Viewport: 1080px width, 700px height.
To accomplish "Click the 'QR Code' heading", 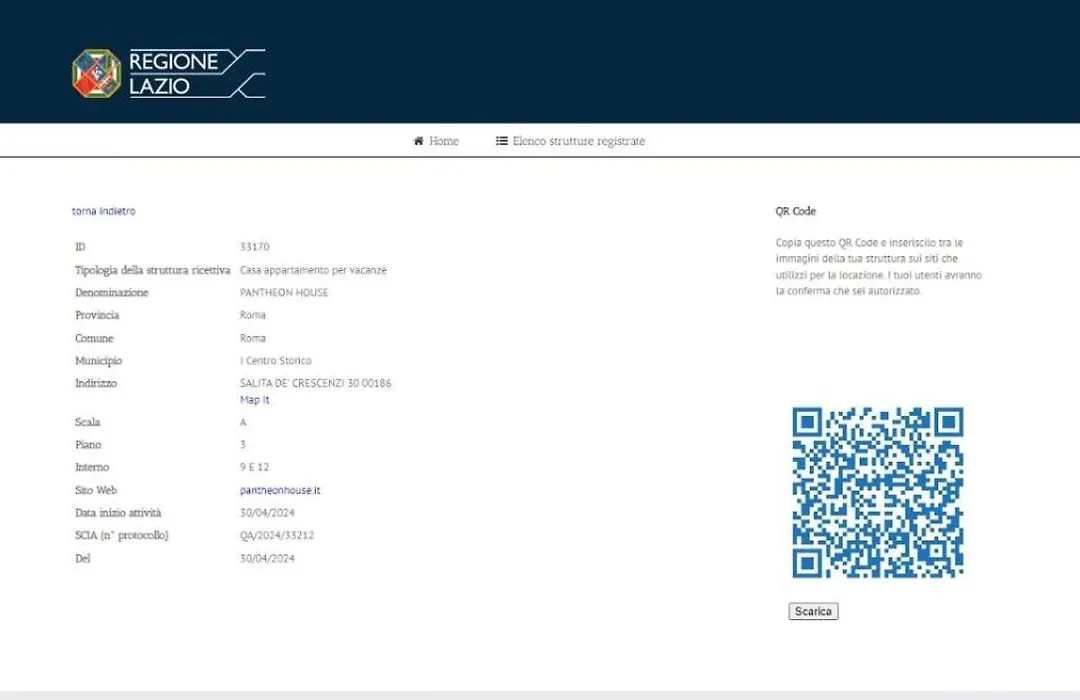I will point(796,211).
